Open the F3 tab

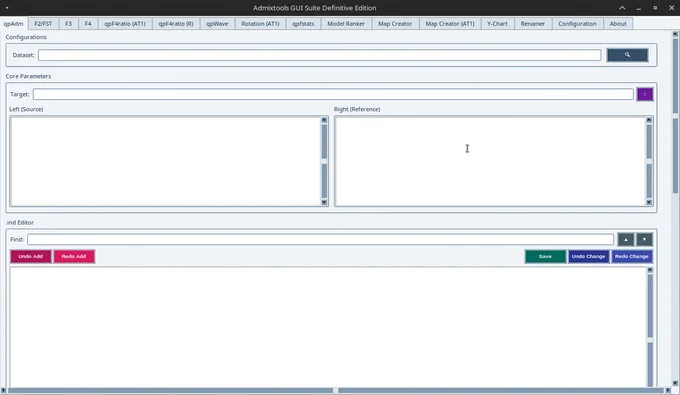pos(68,24)
